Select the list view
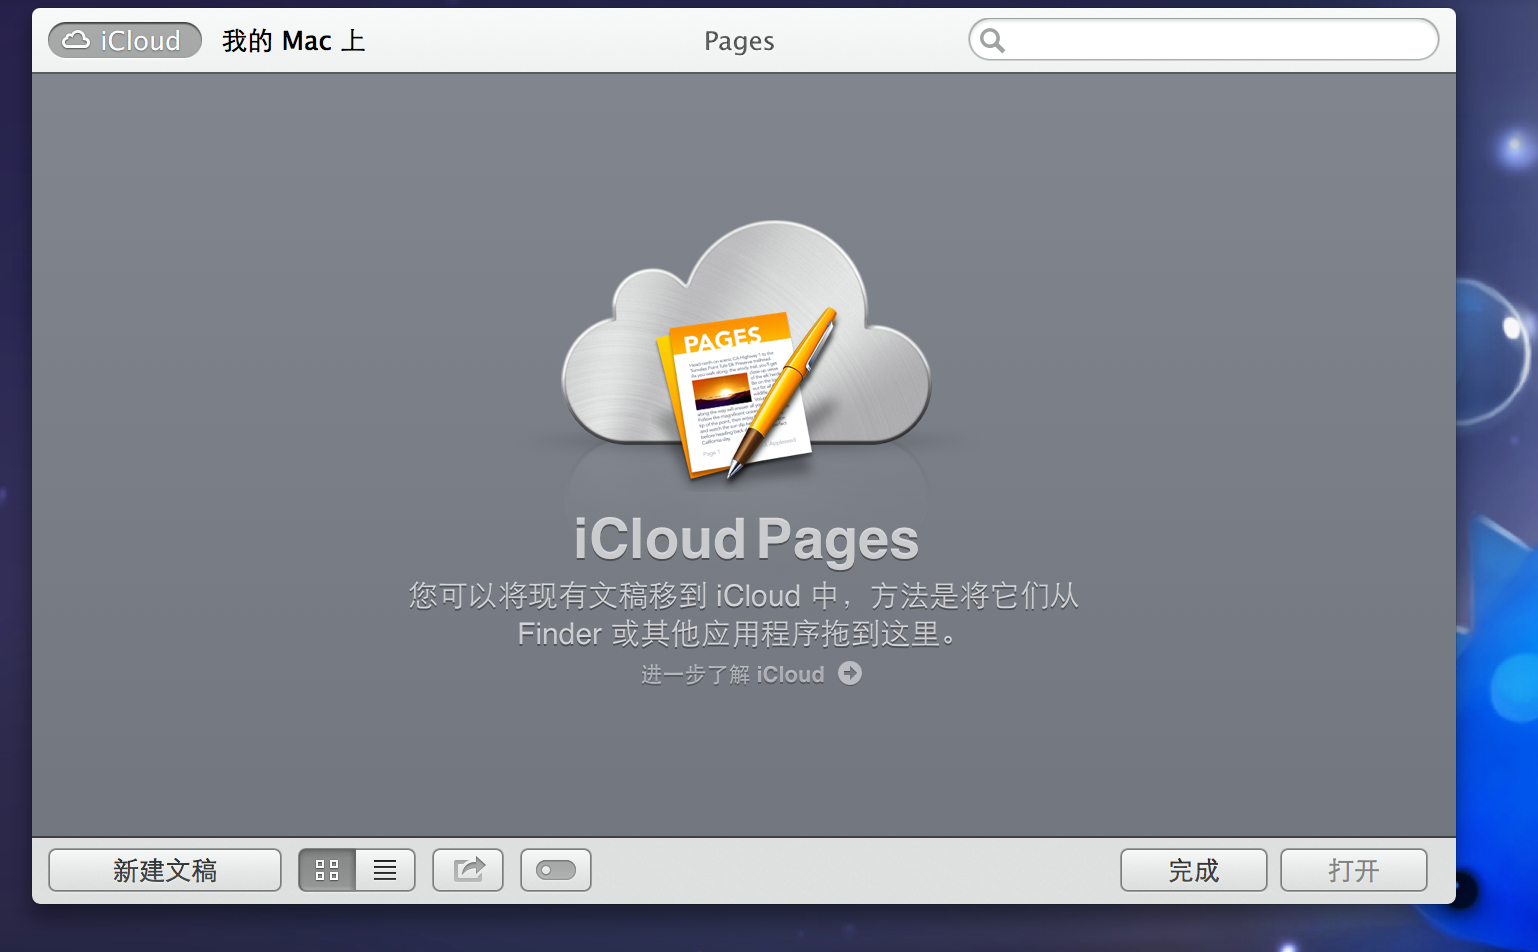This screenshot has height=952, width=1538. [386, 870]
